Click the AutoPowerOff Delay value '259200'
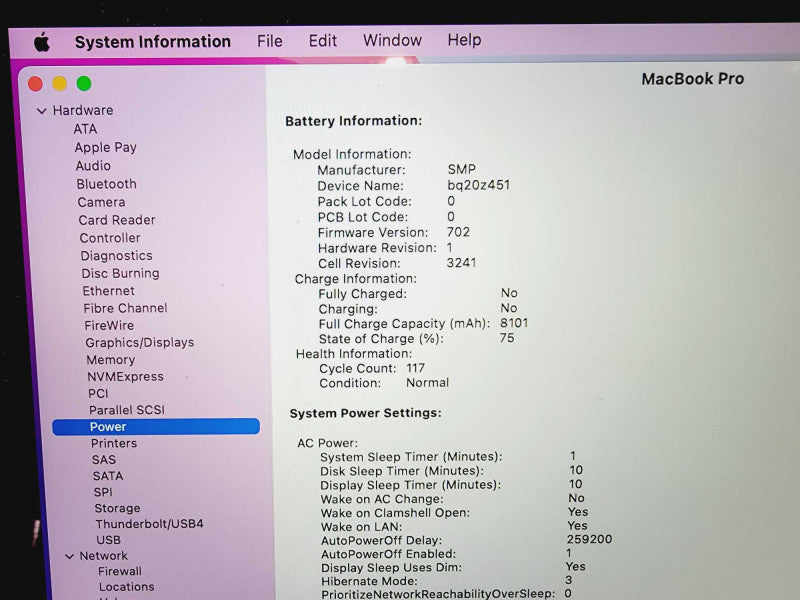800x600 pixels. pyautogui.click(x=589, y=539)
